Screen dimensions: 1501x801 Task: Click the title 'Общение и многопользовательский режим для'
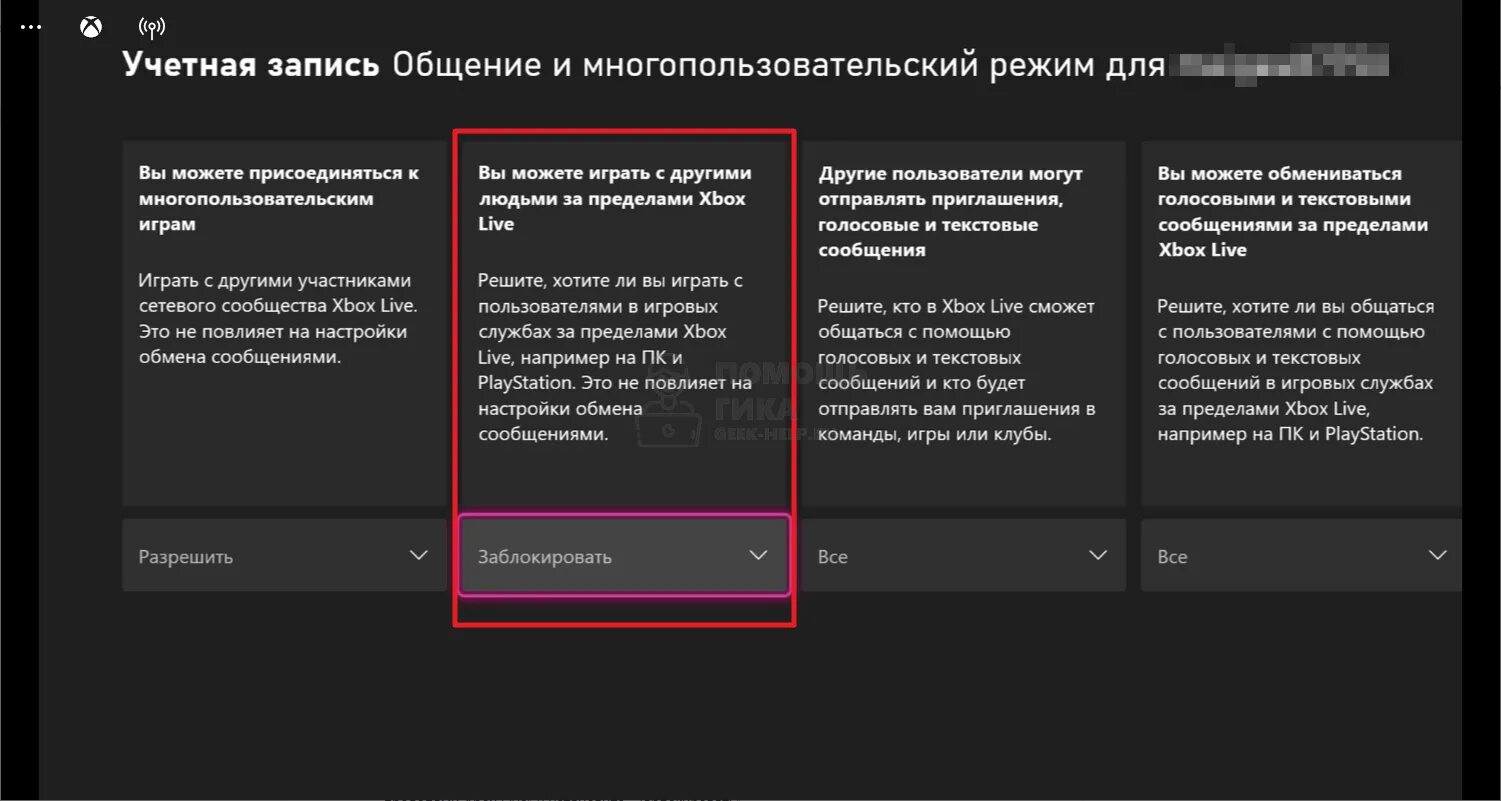[x=779, y=65]
